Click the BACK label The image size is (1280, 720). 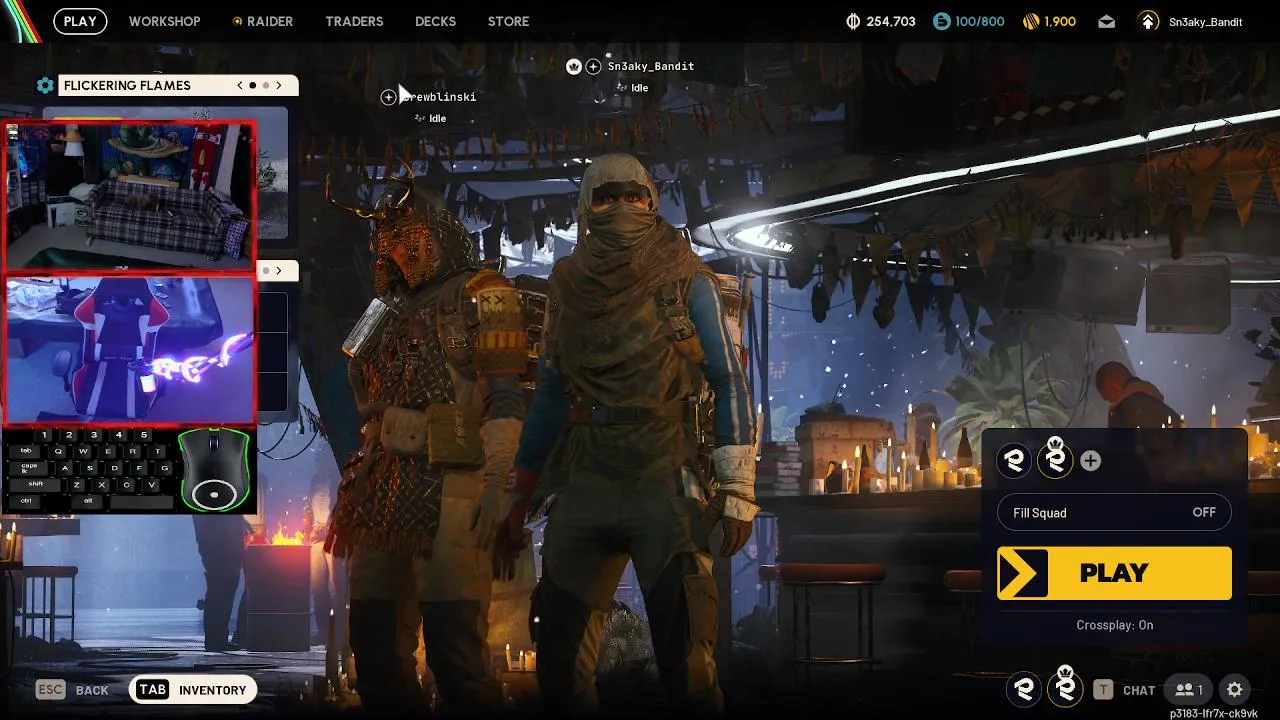pyautogui.click(x=92, y=690)
